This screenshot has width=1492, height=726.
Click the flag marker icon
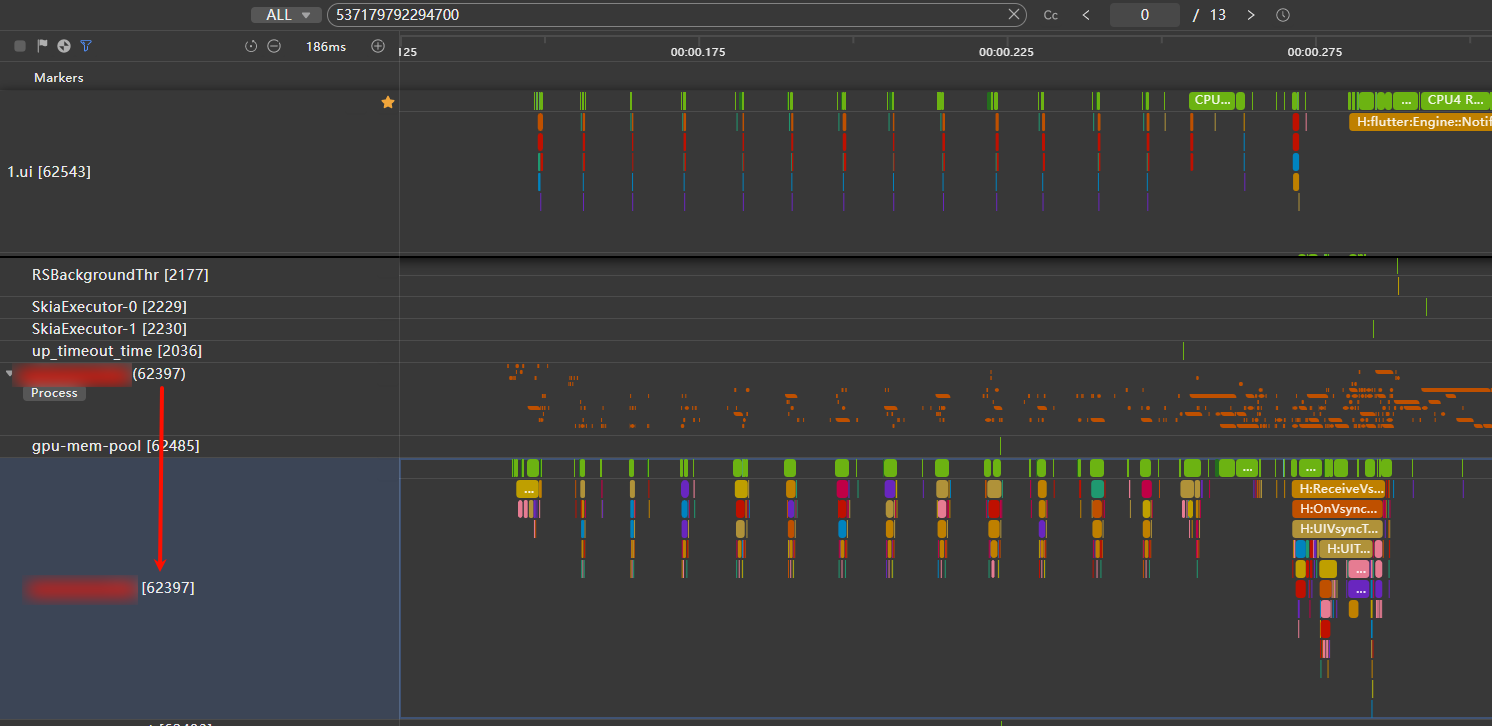pyautogui.click(x=42, y=46)
